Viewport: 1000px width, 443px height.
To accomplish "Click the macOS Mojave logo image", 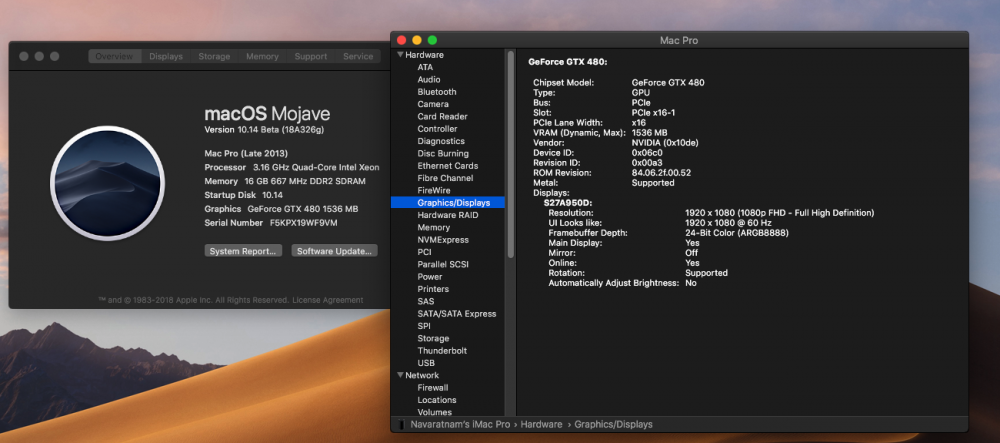I will pos(107,183).
